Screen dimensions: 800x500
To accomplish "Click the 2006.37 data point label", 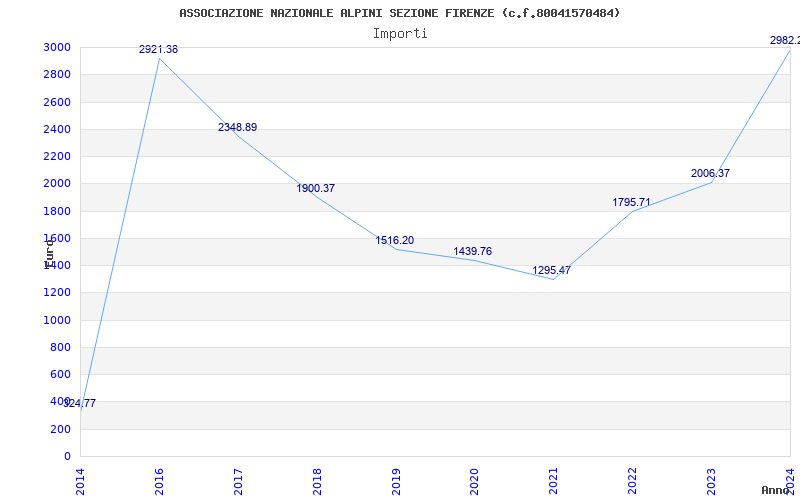I will click(710, 173).
